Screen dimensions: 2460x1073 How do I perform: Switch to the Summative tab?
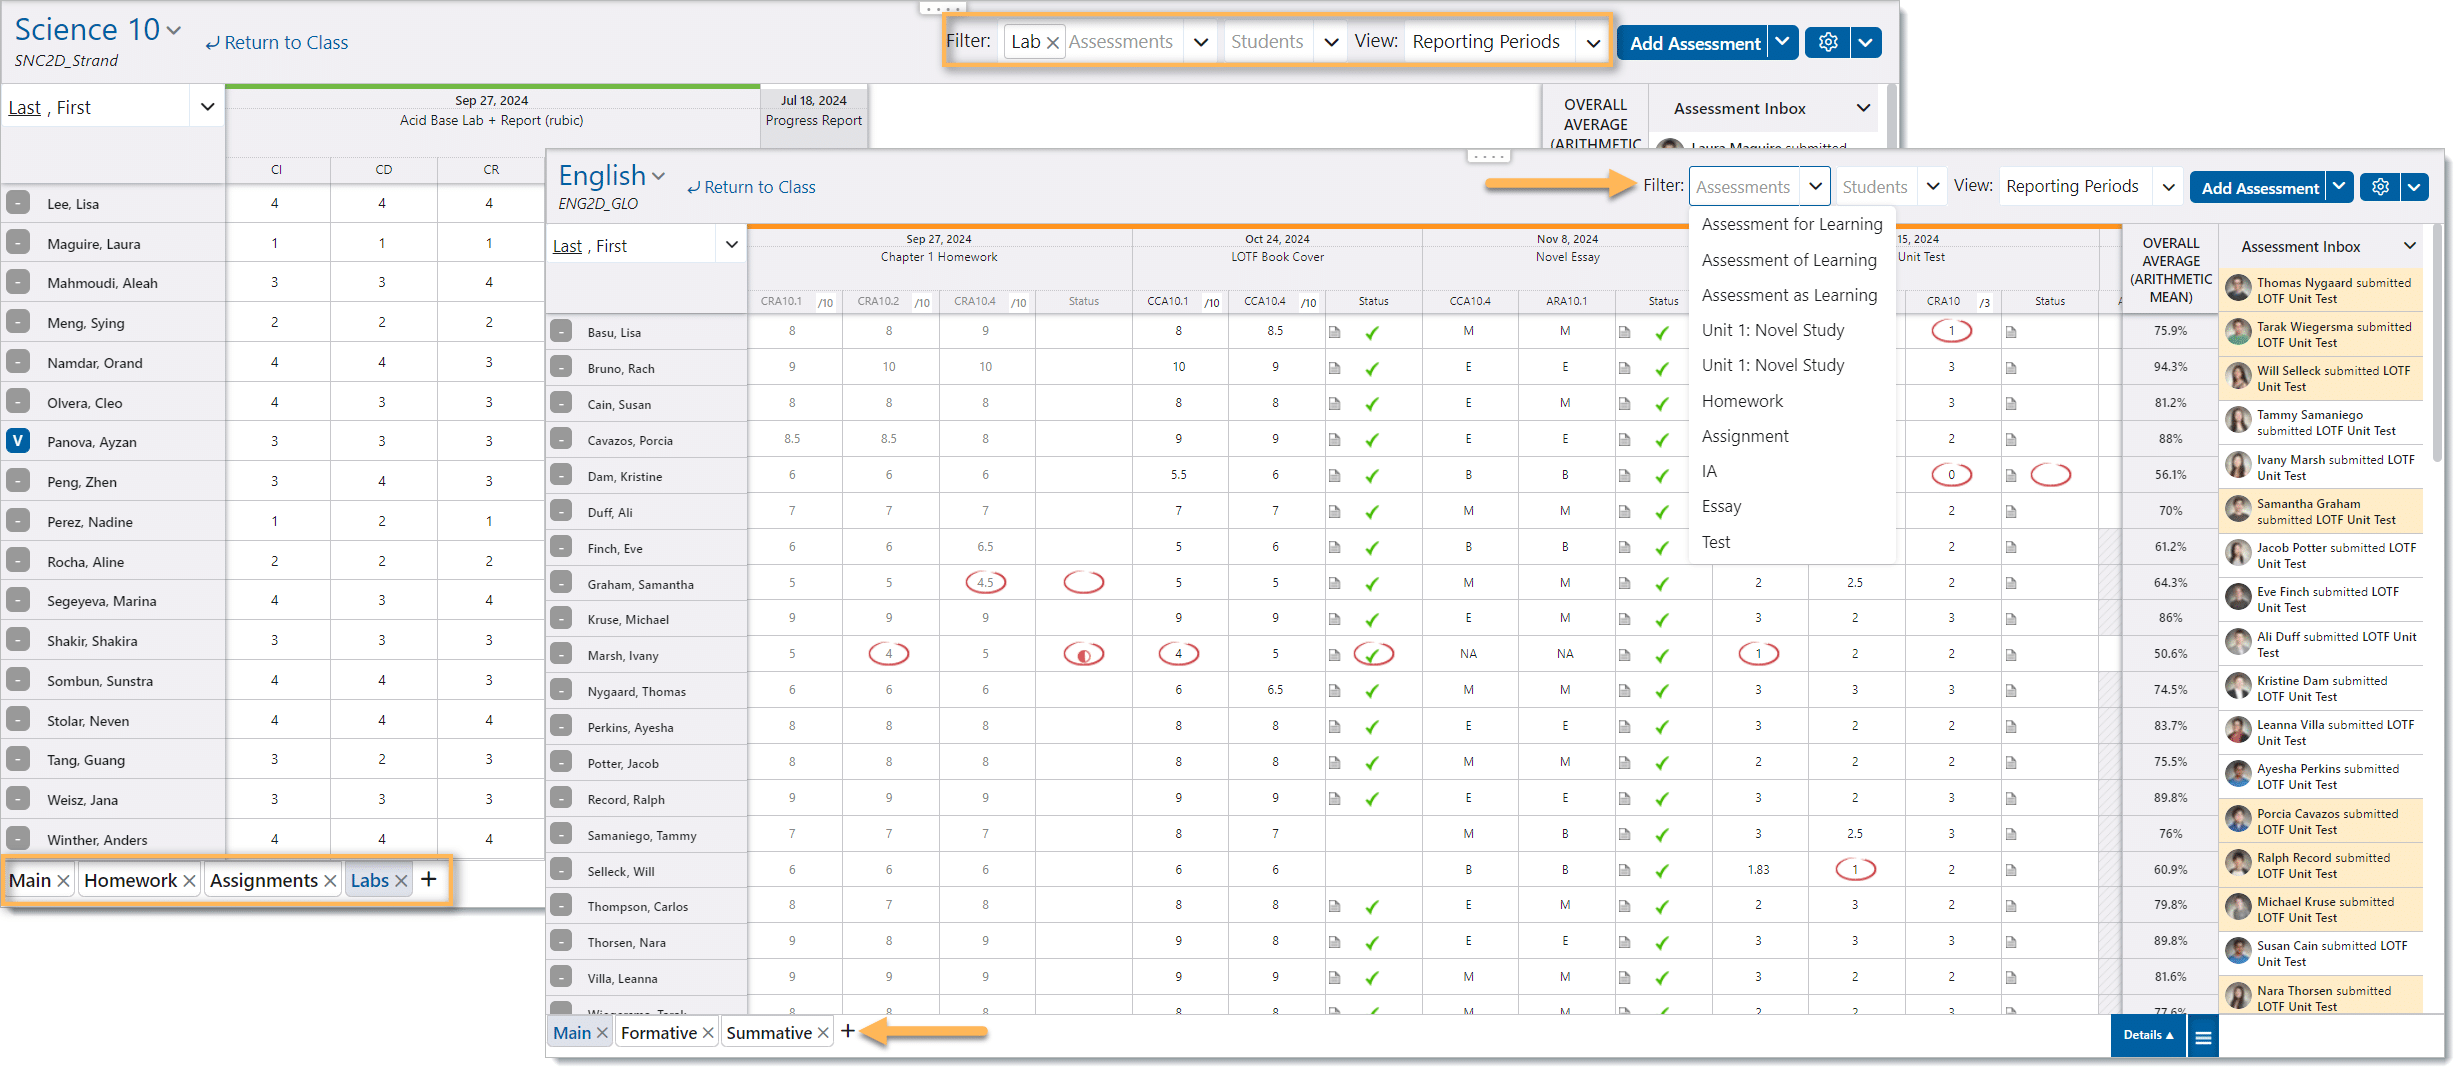pyautogui.click(x=768, y=1033)
